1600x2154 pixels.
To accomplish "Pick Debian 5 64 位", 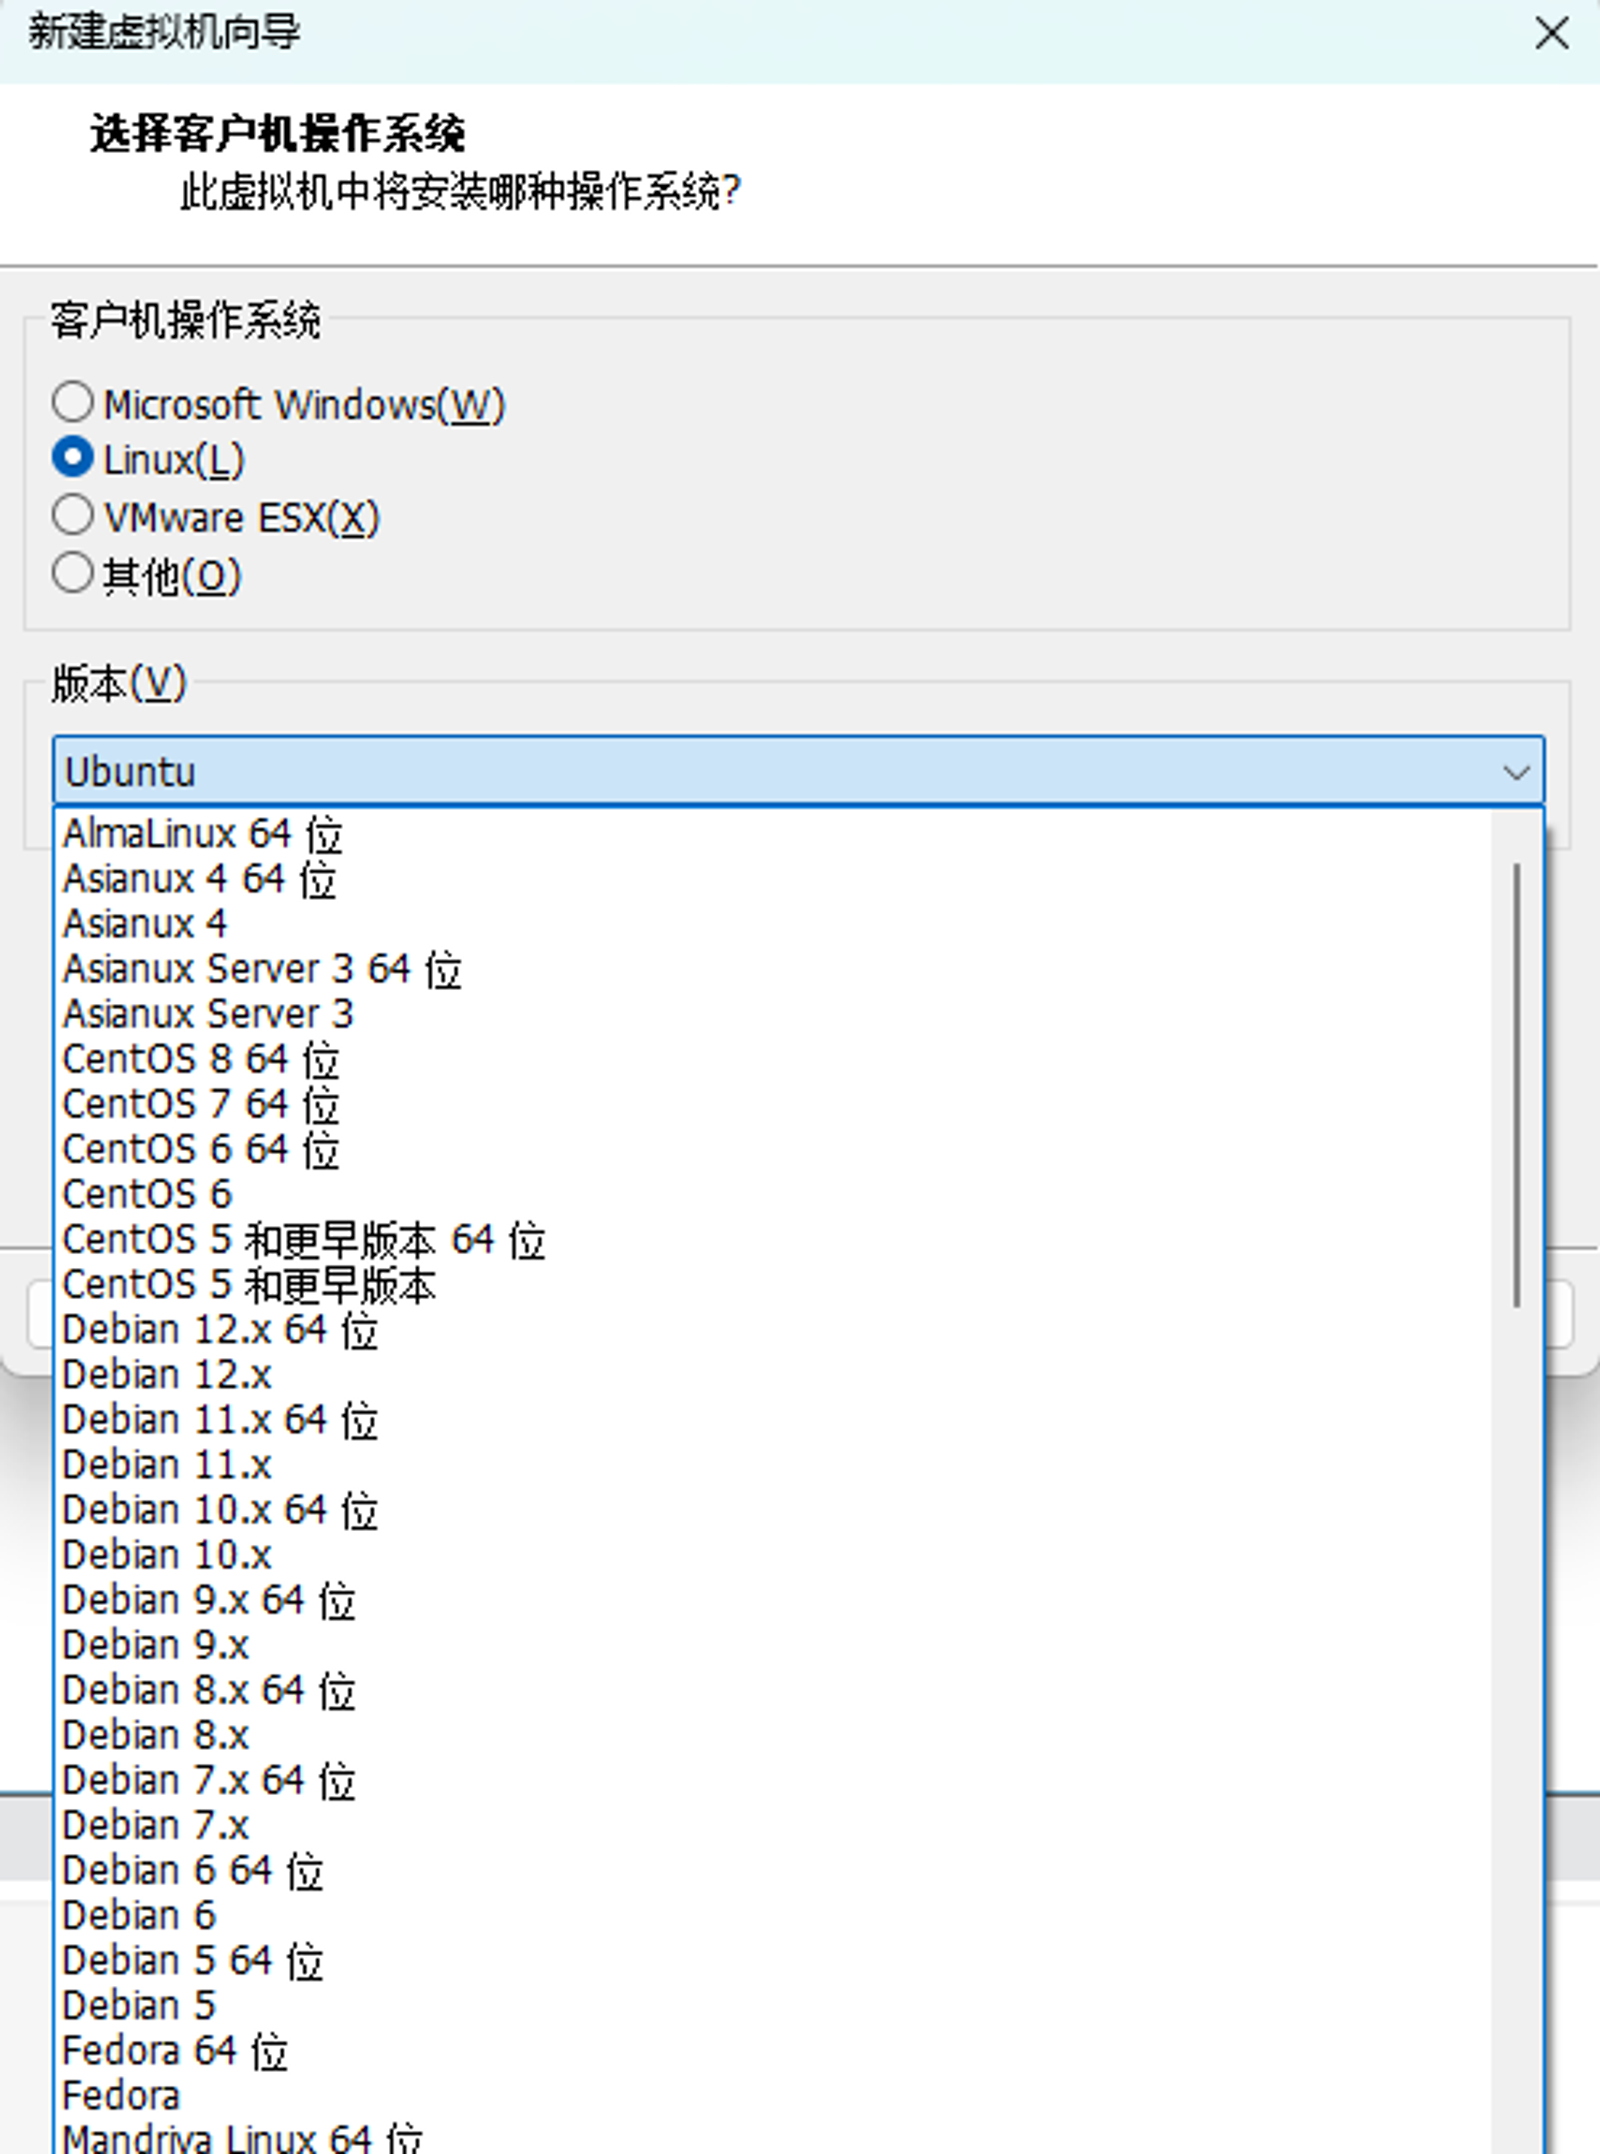I will point(772,1961).
